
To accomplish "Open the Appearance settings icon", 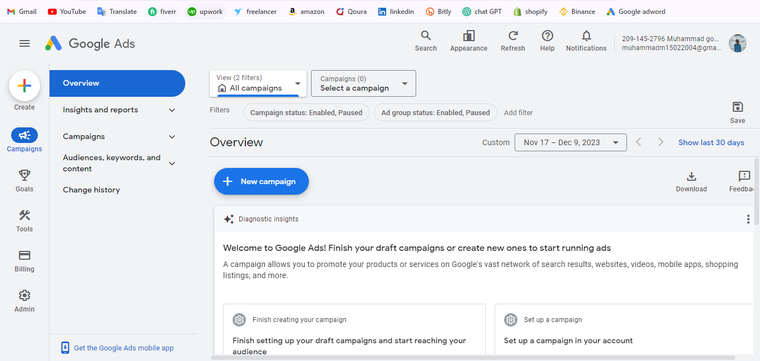I will [469, 36].
